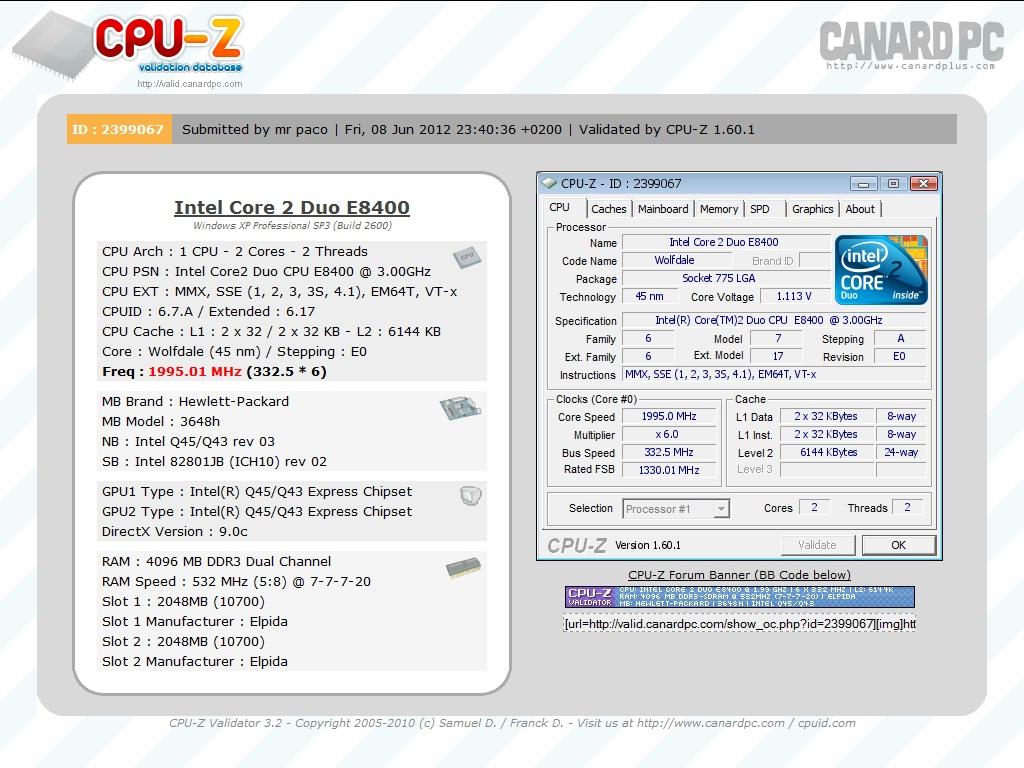Image resolution: width=1024 pixels, height=768 pixels.
Task: Click the GPU icon beside GPU1 Type
Action: click(x=470, y=496)
